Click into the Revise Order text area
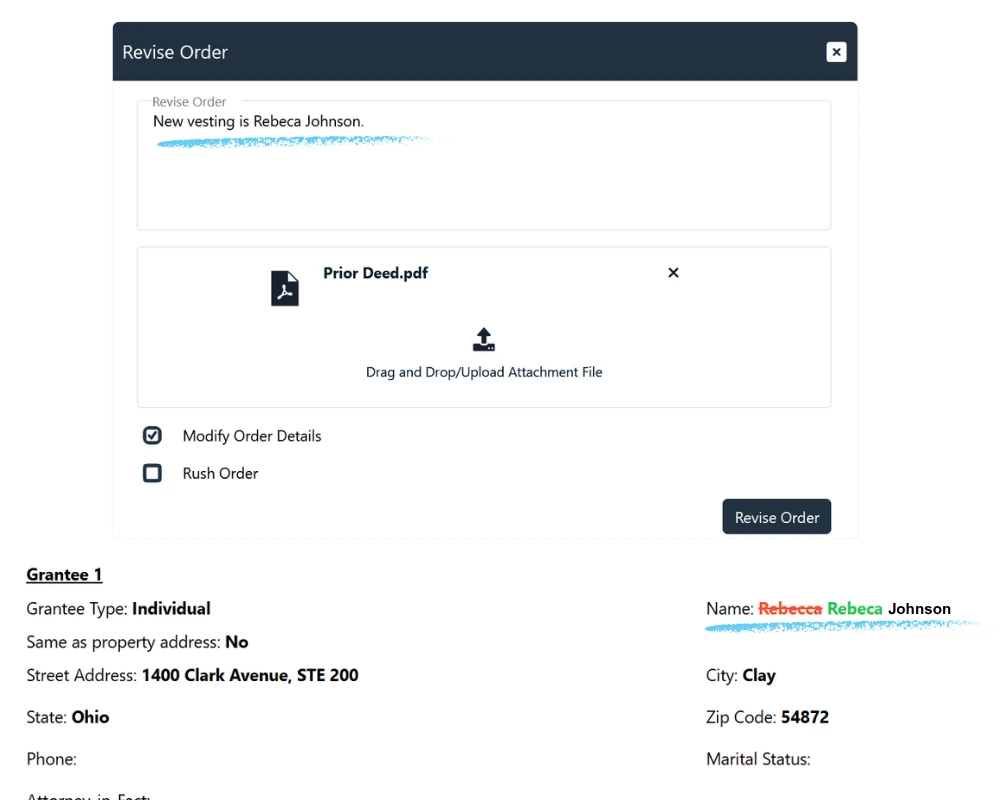The width and height of the screenshot is (1000, 800). [x=483, y=165]
